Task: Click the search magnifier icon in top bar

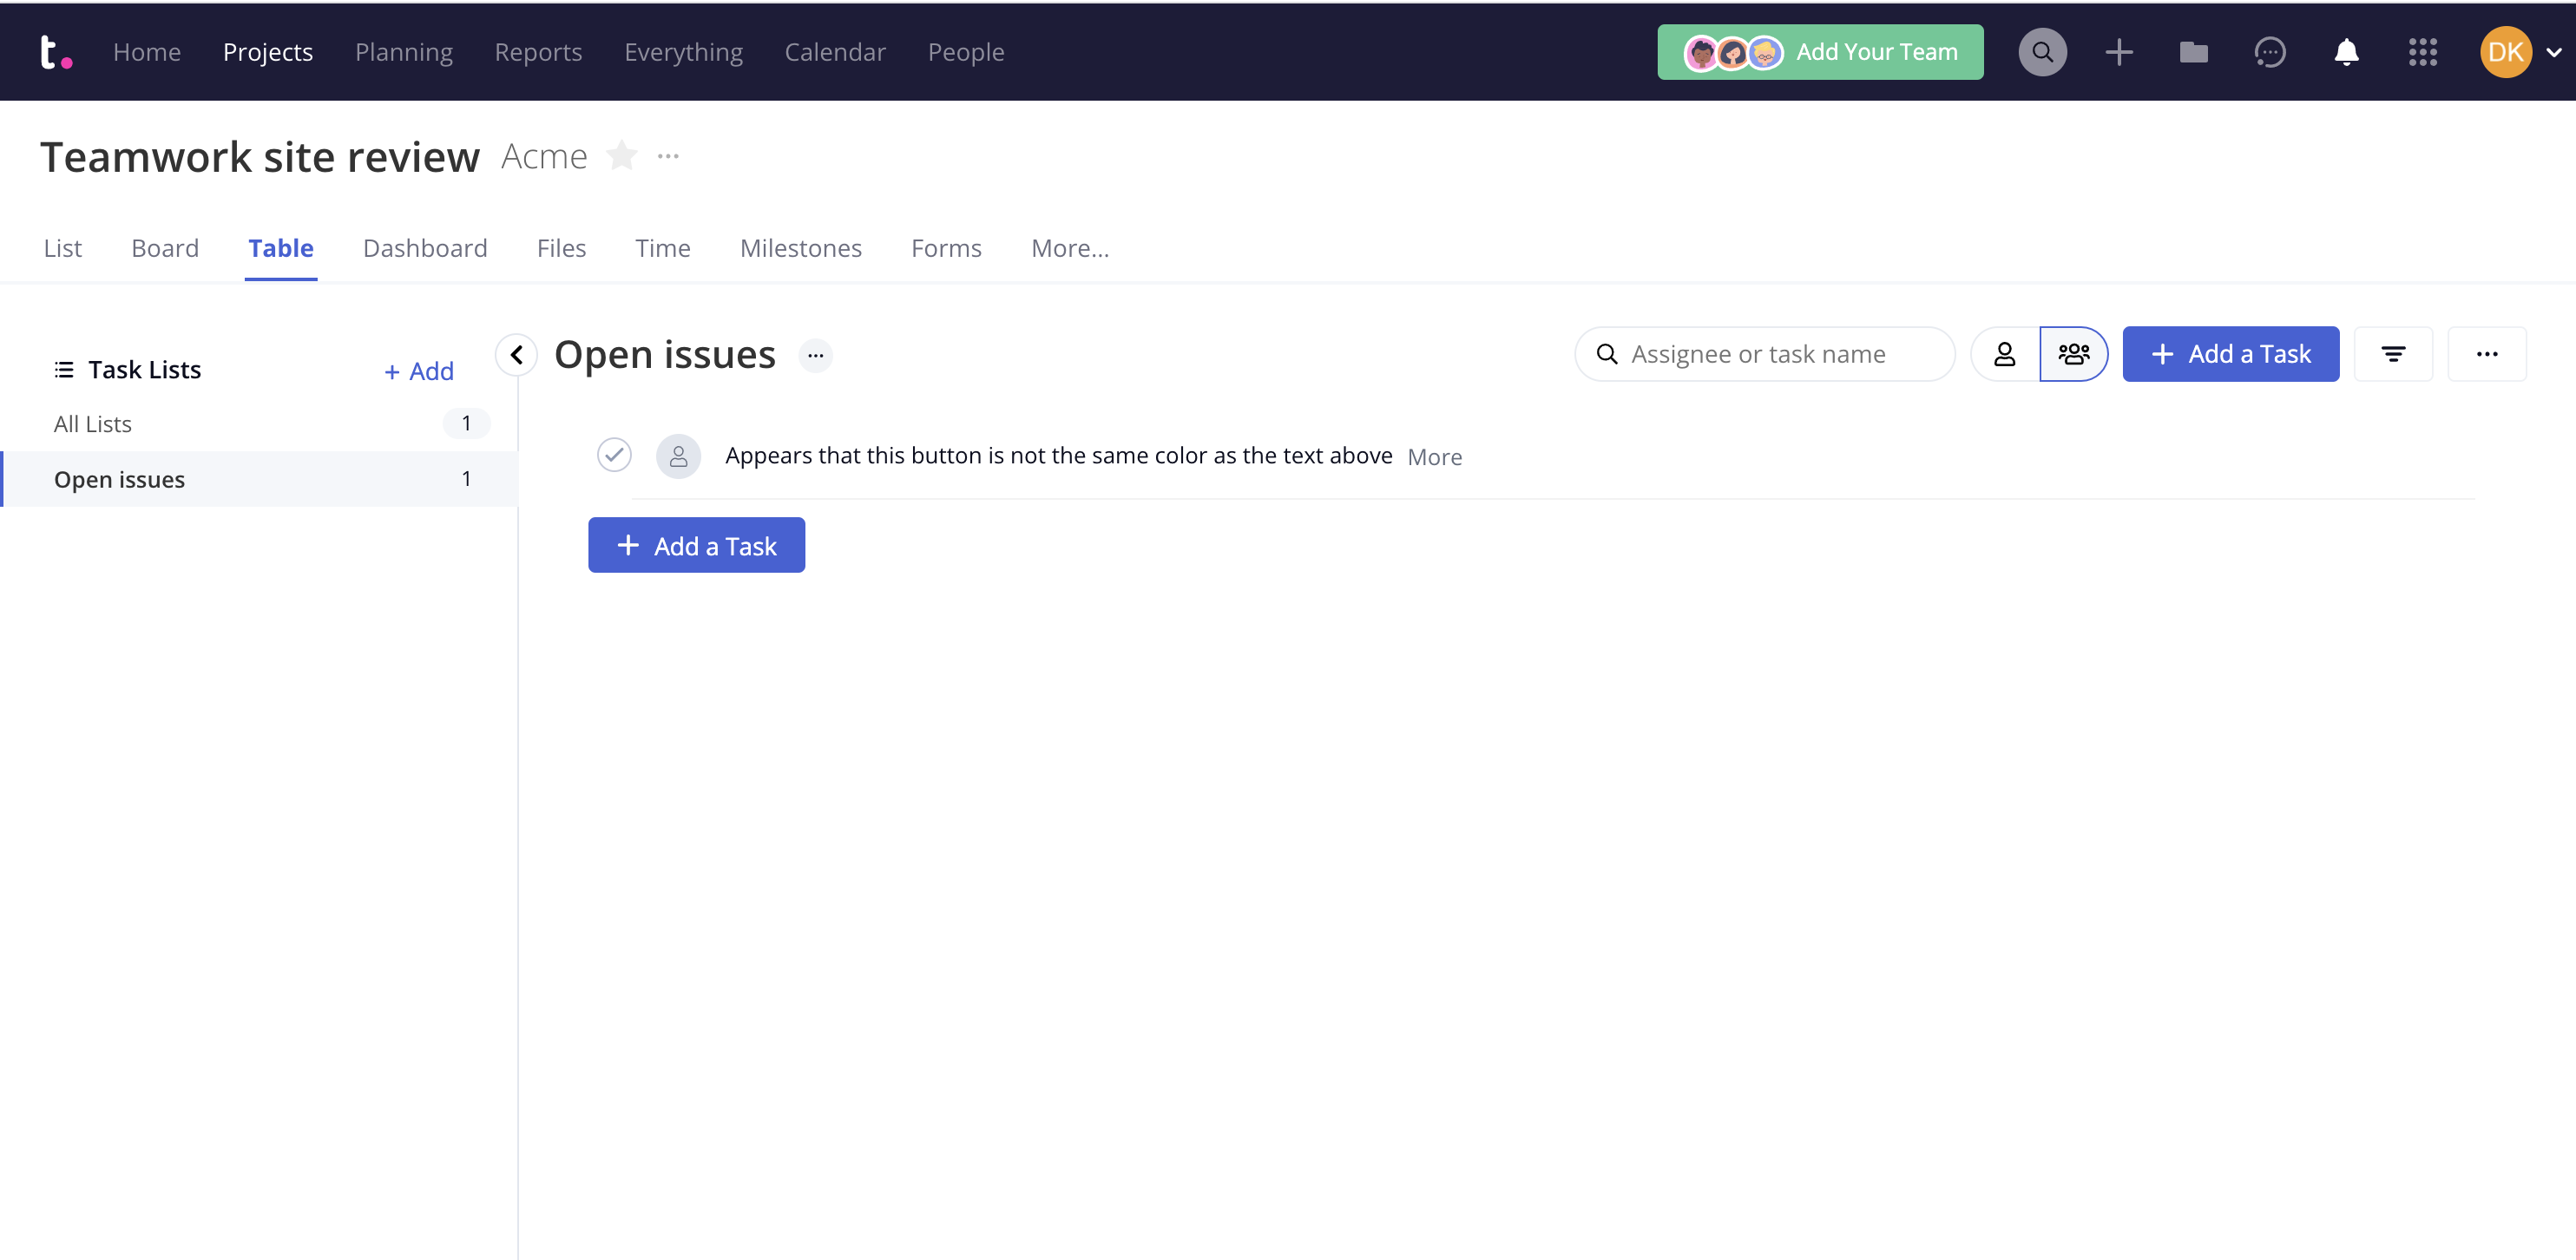Action: click(x=2042, y=52)
